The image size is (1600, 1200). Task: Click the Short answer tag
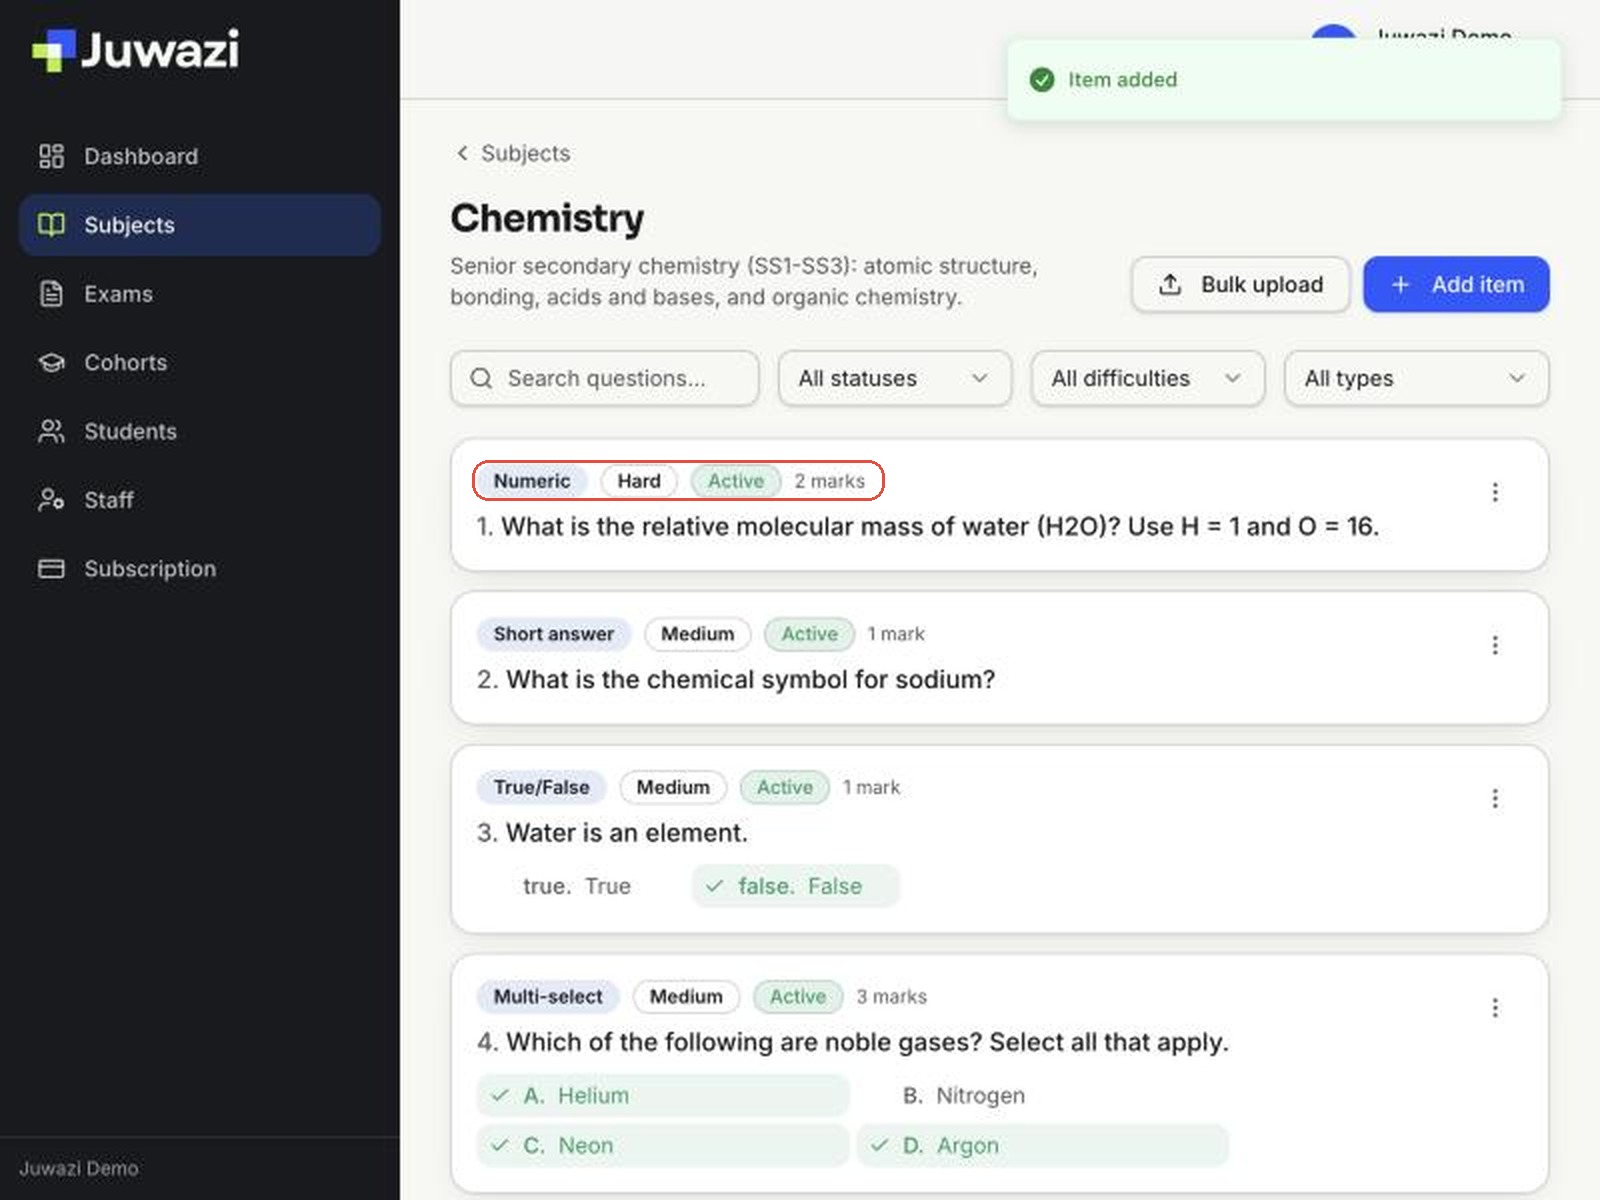tap(554, 634)
